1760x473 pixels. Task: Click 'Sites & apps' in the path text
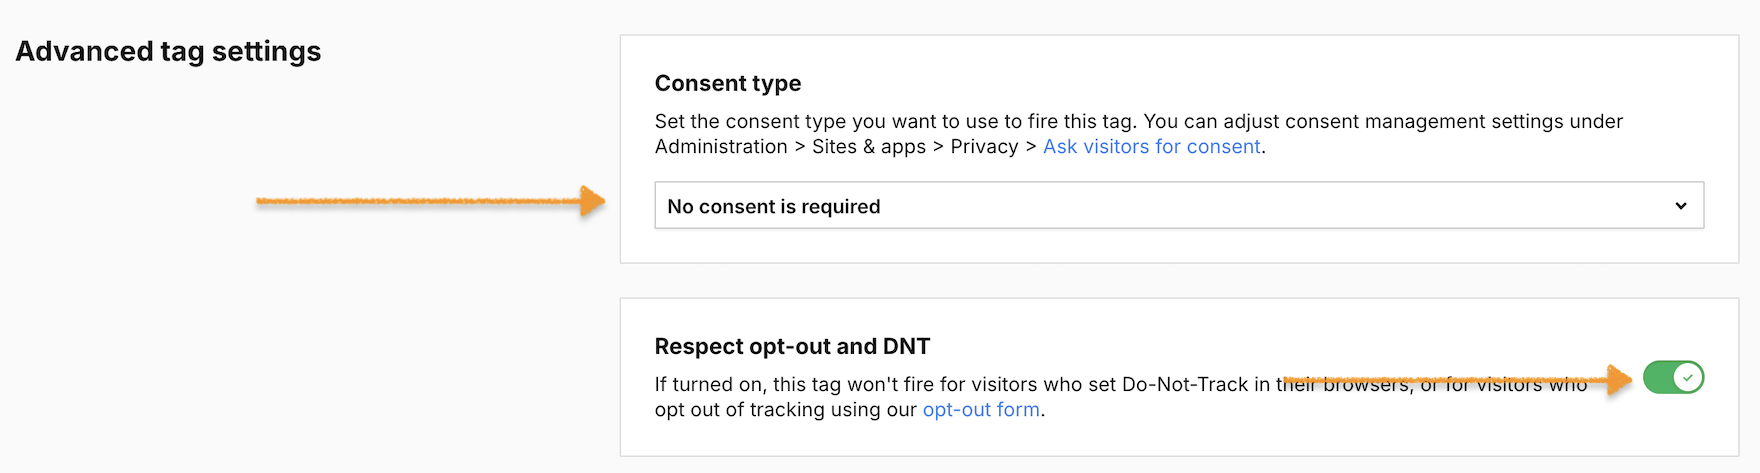[869, 147]
